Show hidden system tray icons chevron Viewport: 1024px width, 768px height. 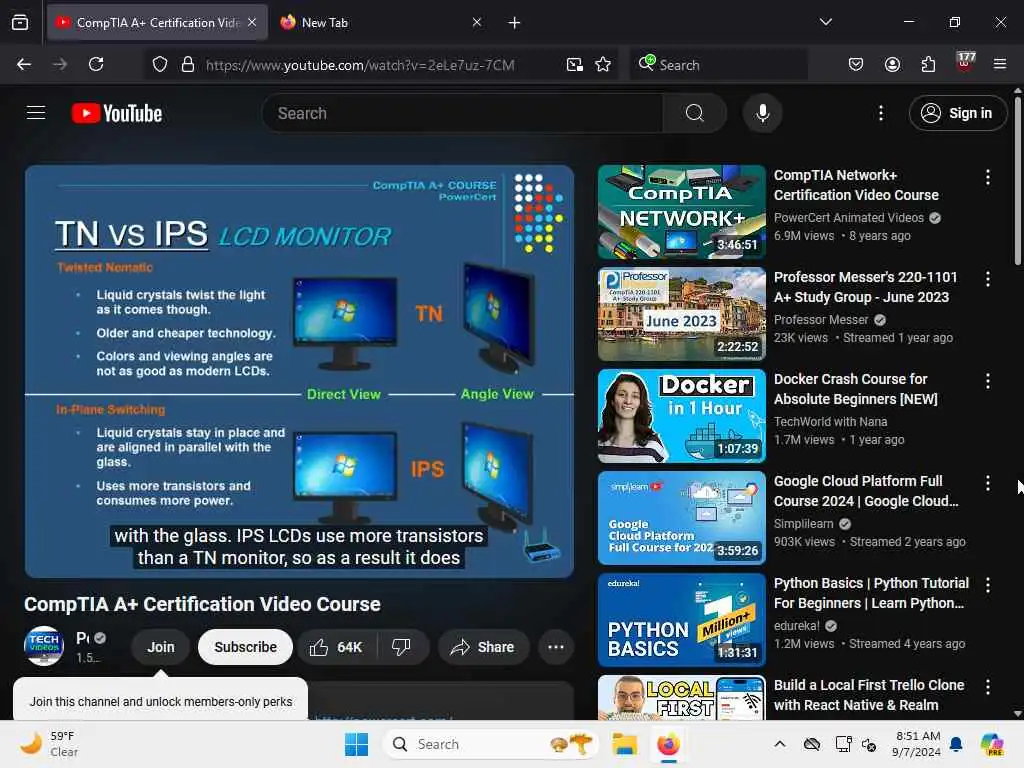click(x=780, y=744)
